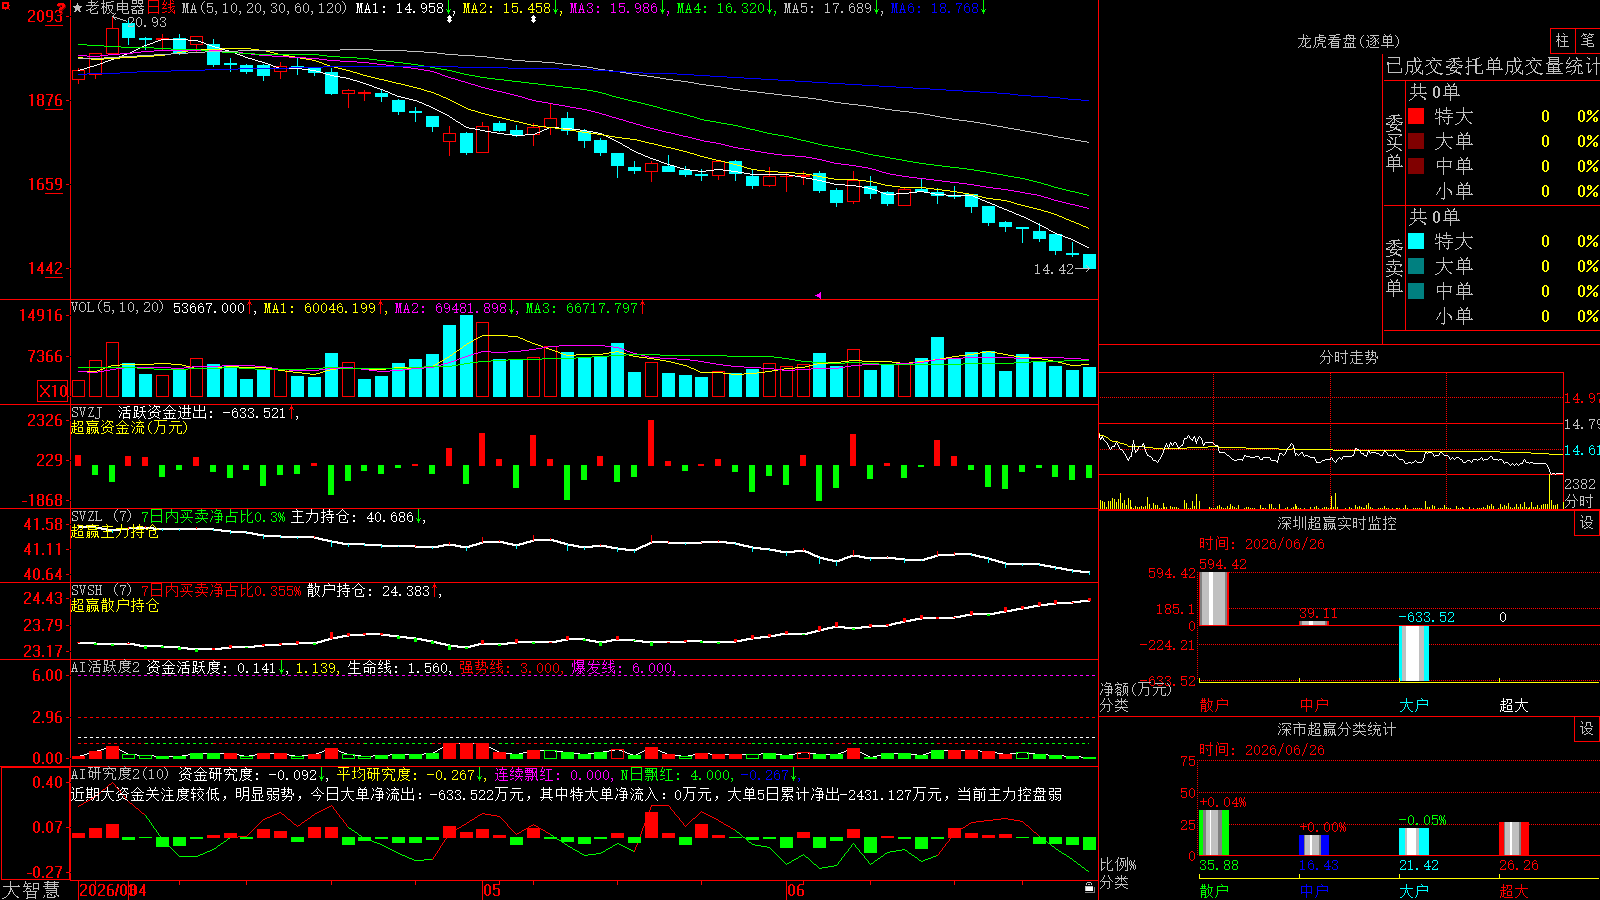The width and height of the screenshot is (1600, 900).
Task: Click the X10 volume scale box
Action: [x=53, y=391]
